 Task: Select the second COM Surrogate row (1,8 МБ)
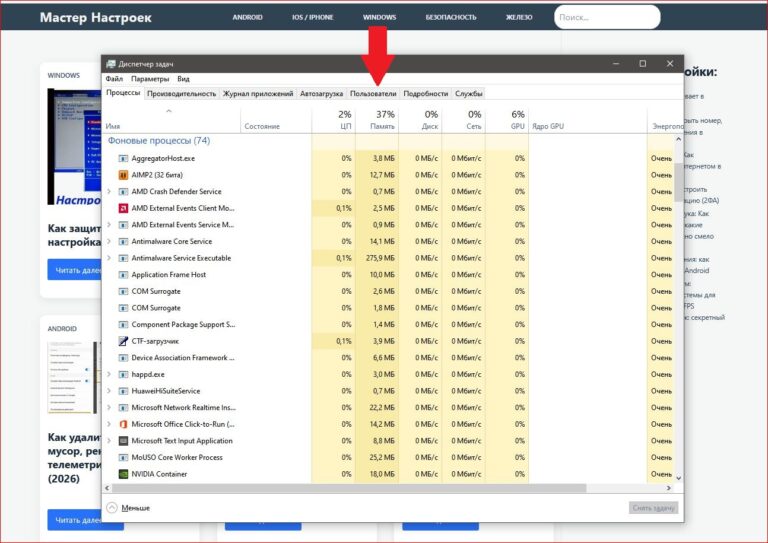pos(387,308)
